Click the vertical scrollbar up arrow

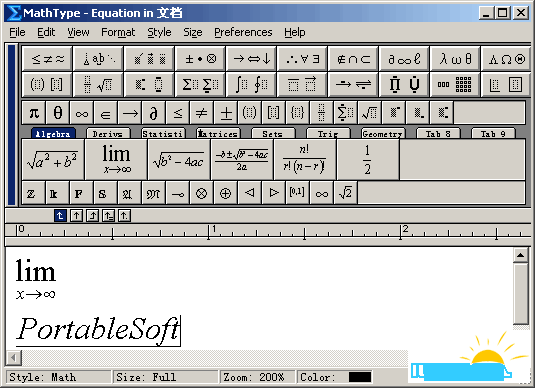coord(521,255)
